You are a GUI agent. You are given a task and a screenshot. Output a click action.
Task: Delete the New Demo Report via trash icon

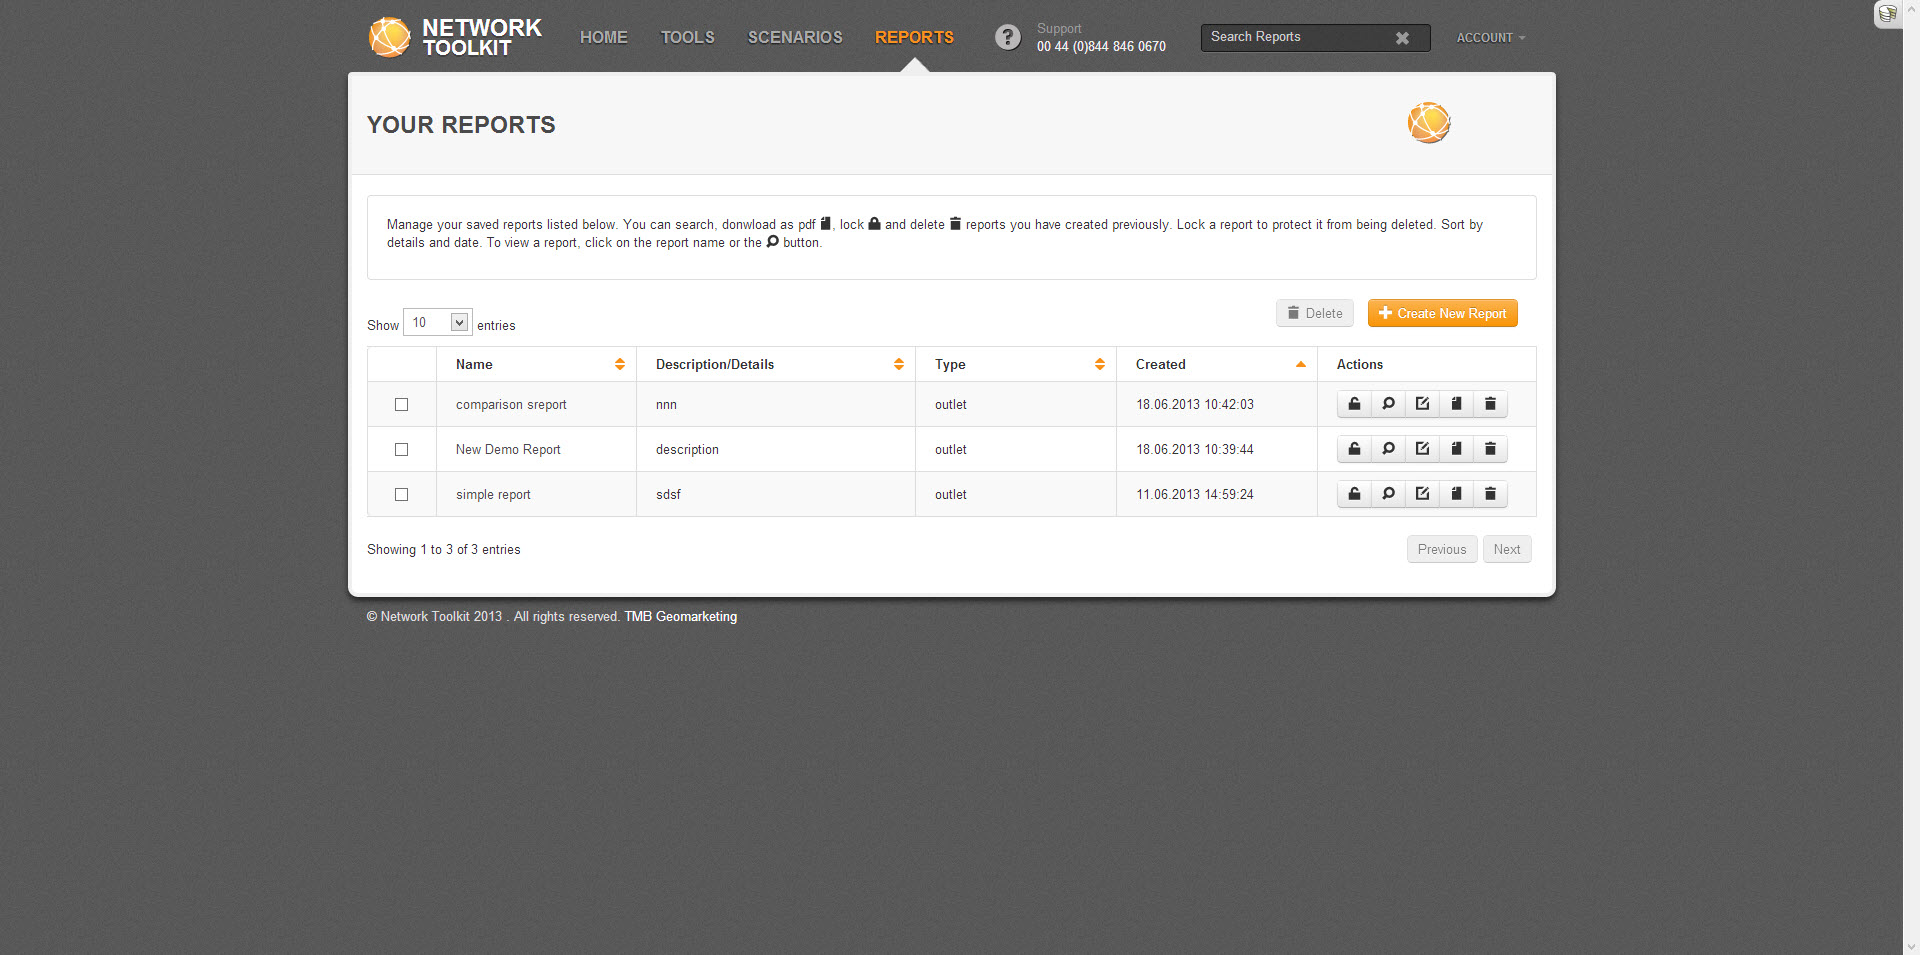click(1490, 449)
